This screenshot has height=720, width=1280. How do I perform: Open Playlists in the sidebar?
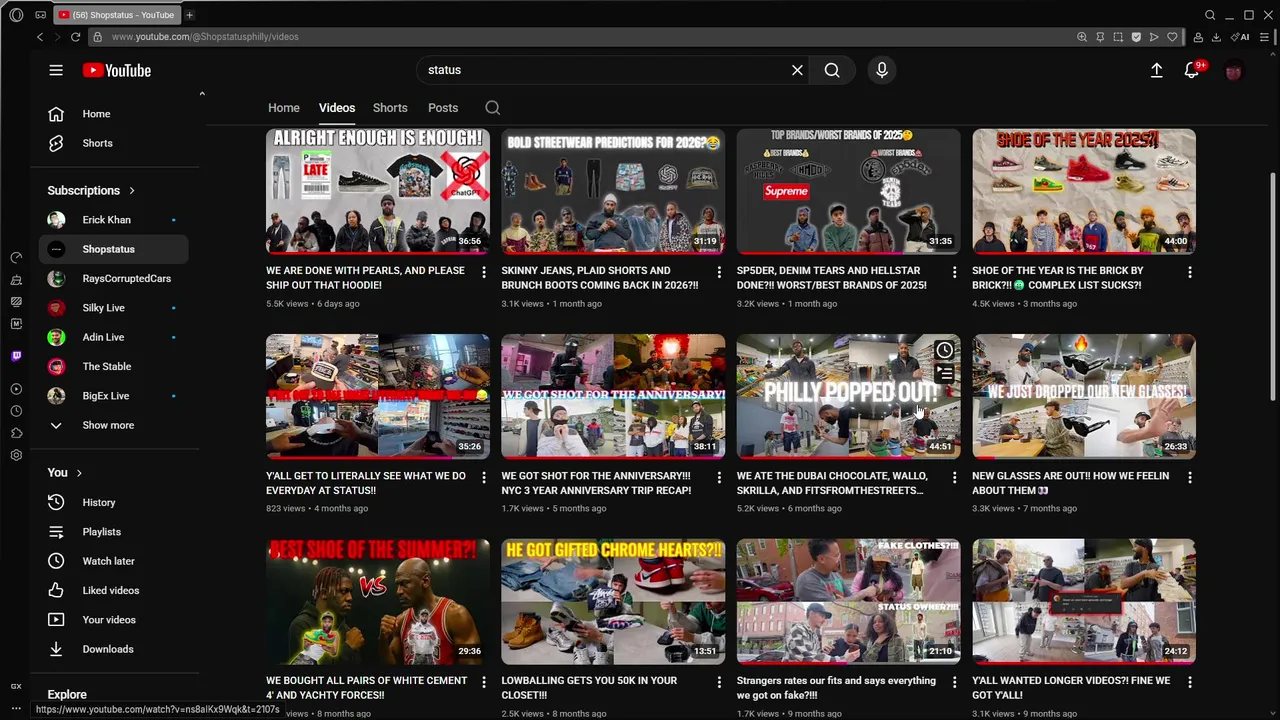[113, 532]
